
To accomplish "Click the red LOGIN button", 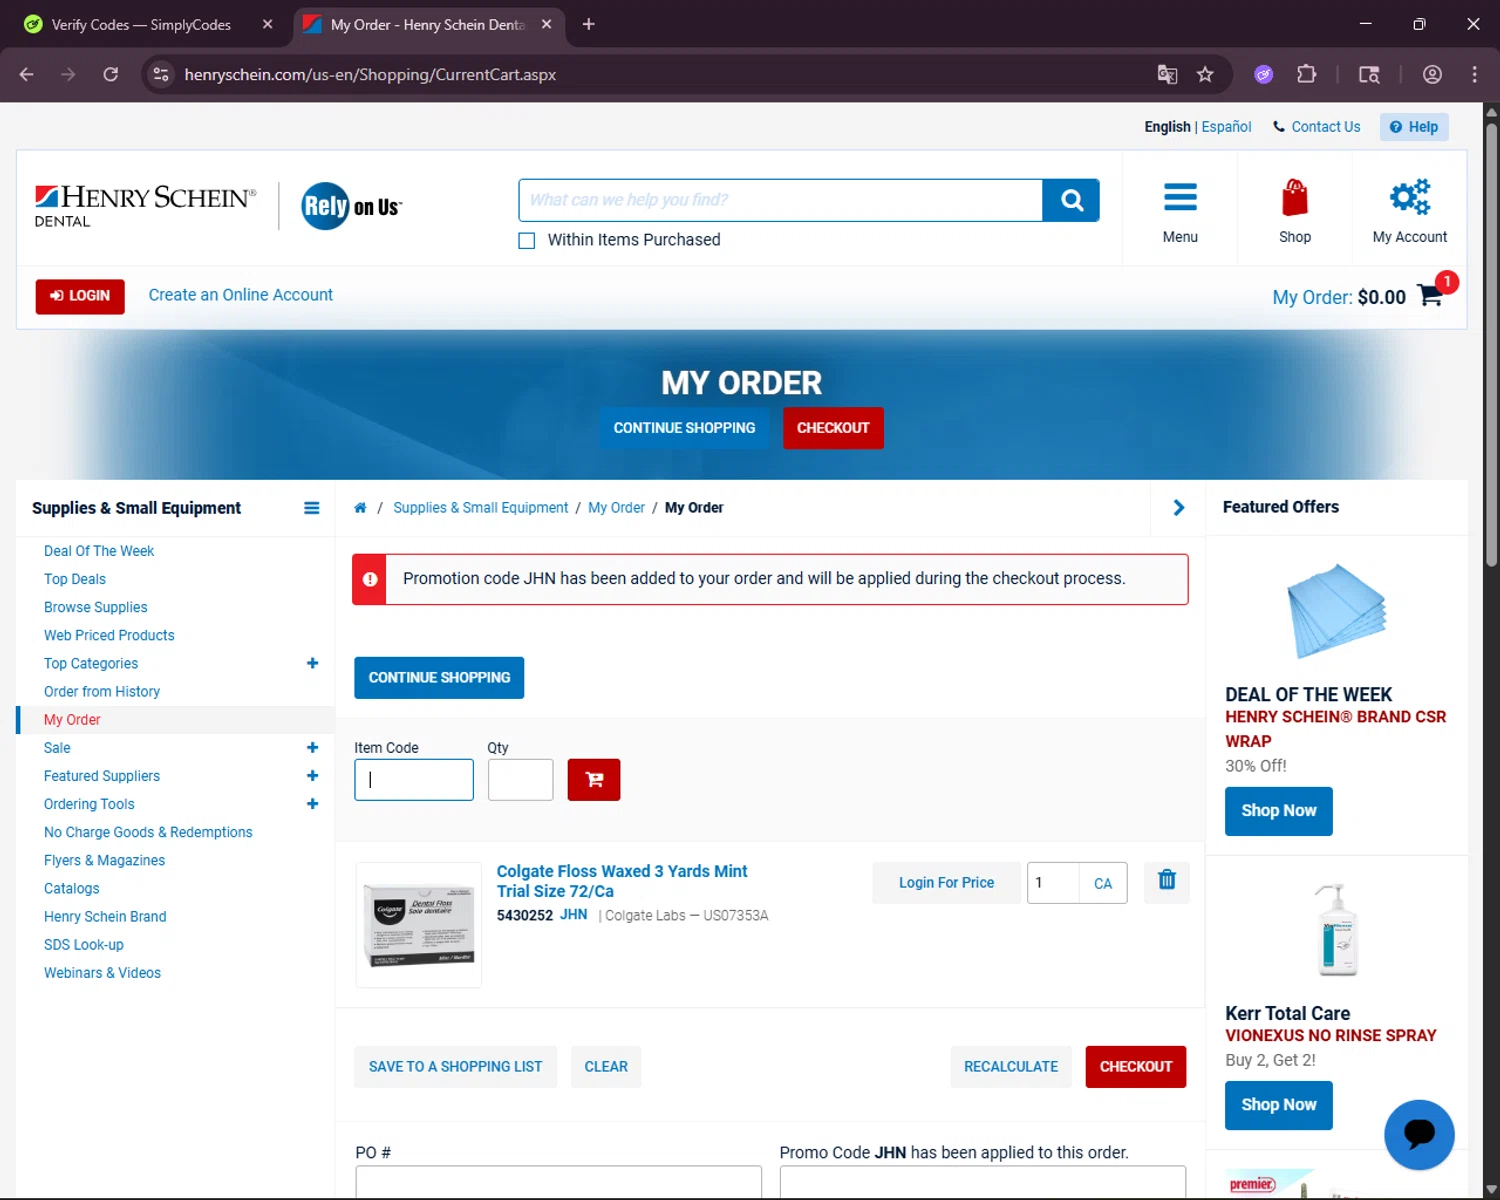I will [80, 296].
